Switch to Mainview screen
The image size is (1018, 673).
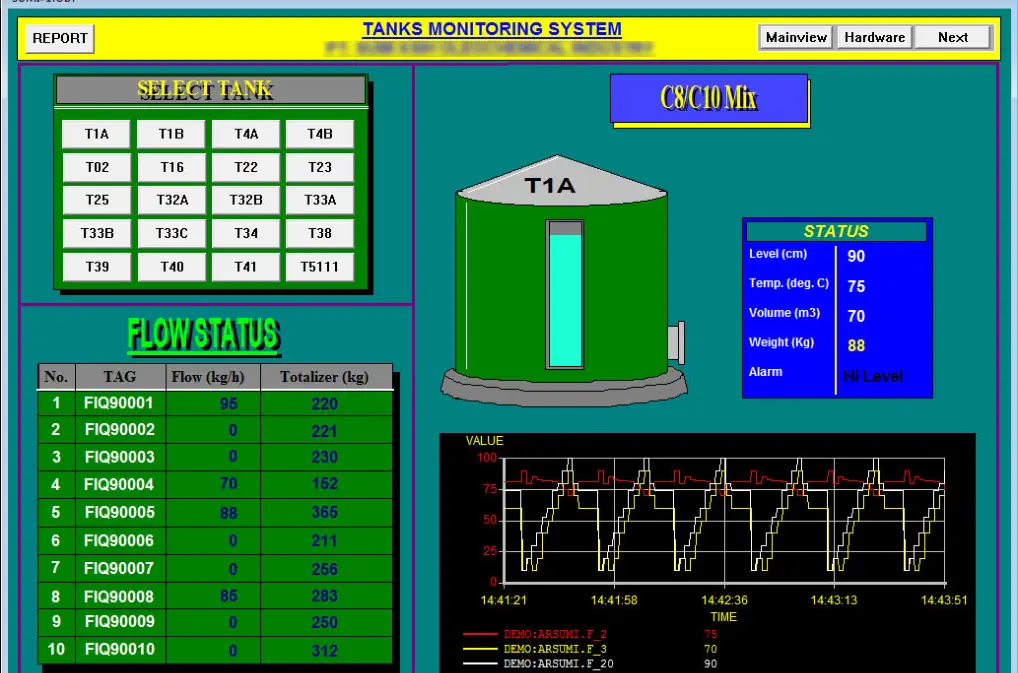(x=796, y=37)
